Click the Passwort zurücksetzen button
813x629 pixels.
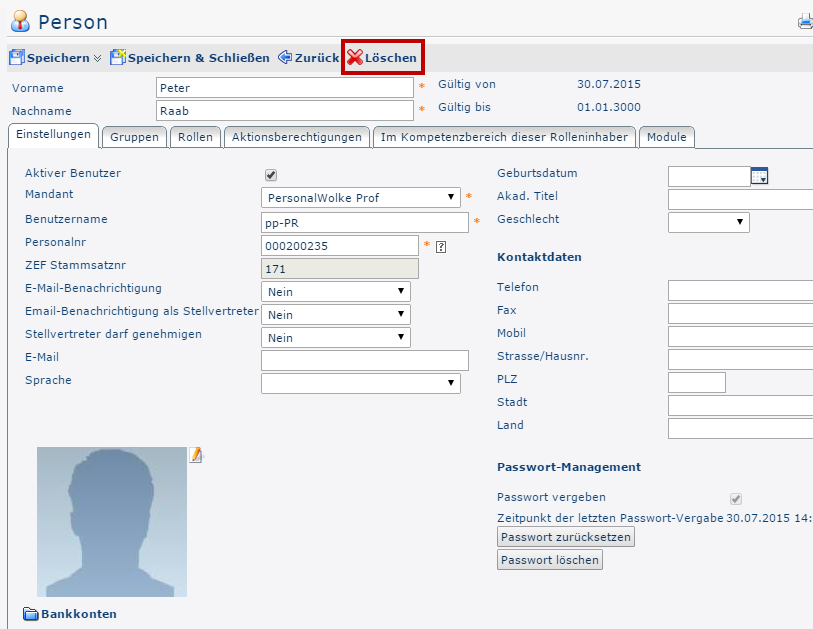[566, 537]
